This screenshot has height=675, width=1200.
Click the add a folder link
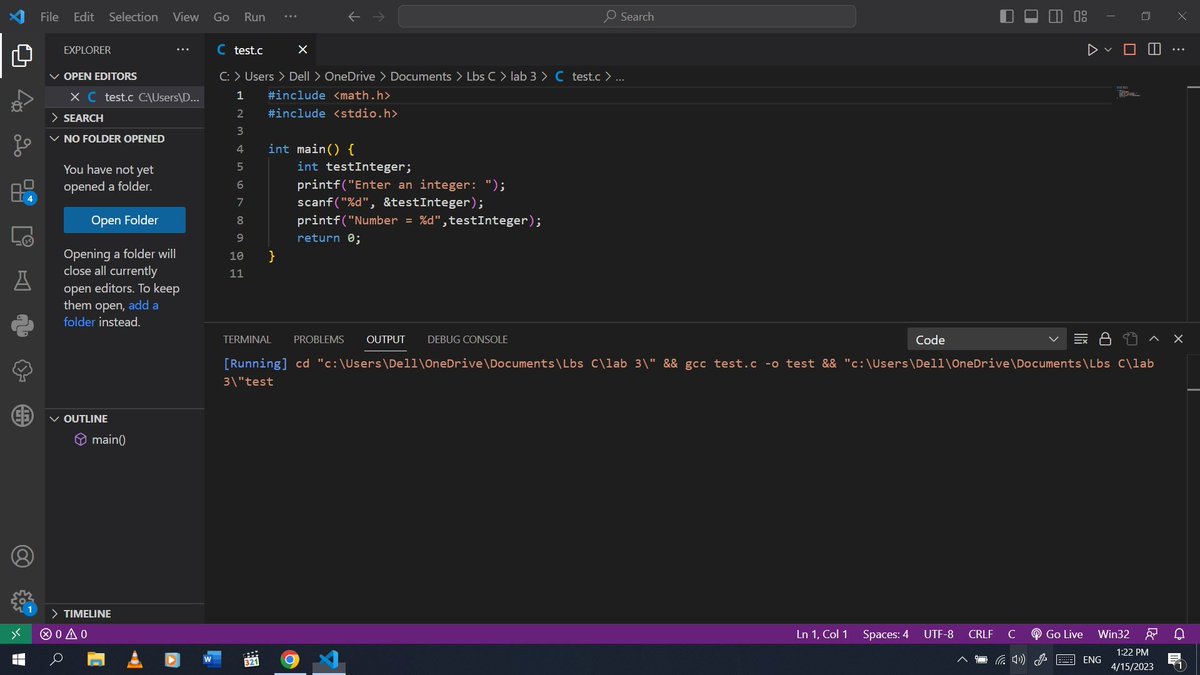click(142, 305)
